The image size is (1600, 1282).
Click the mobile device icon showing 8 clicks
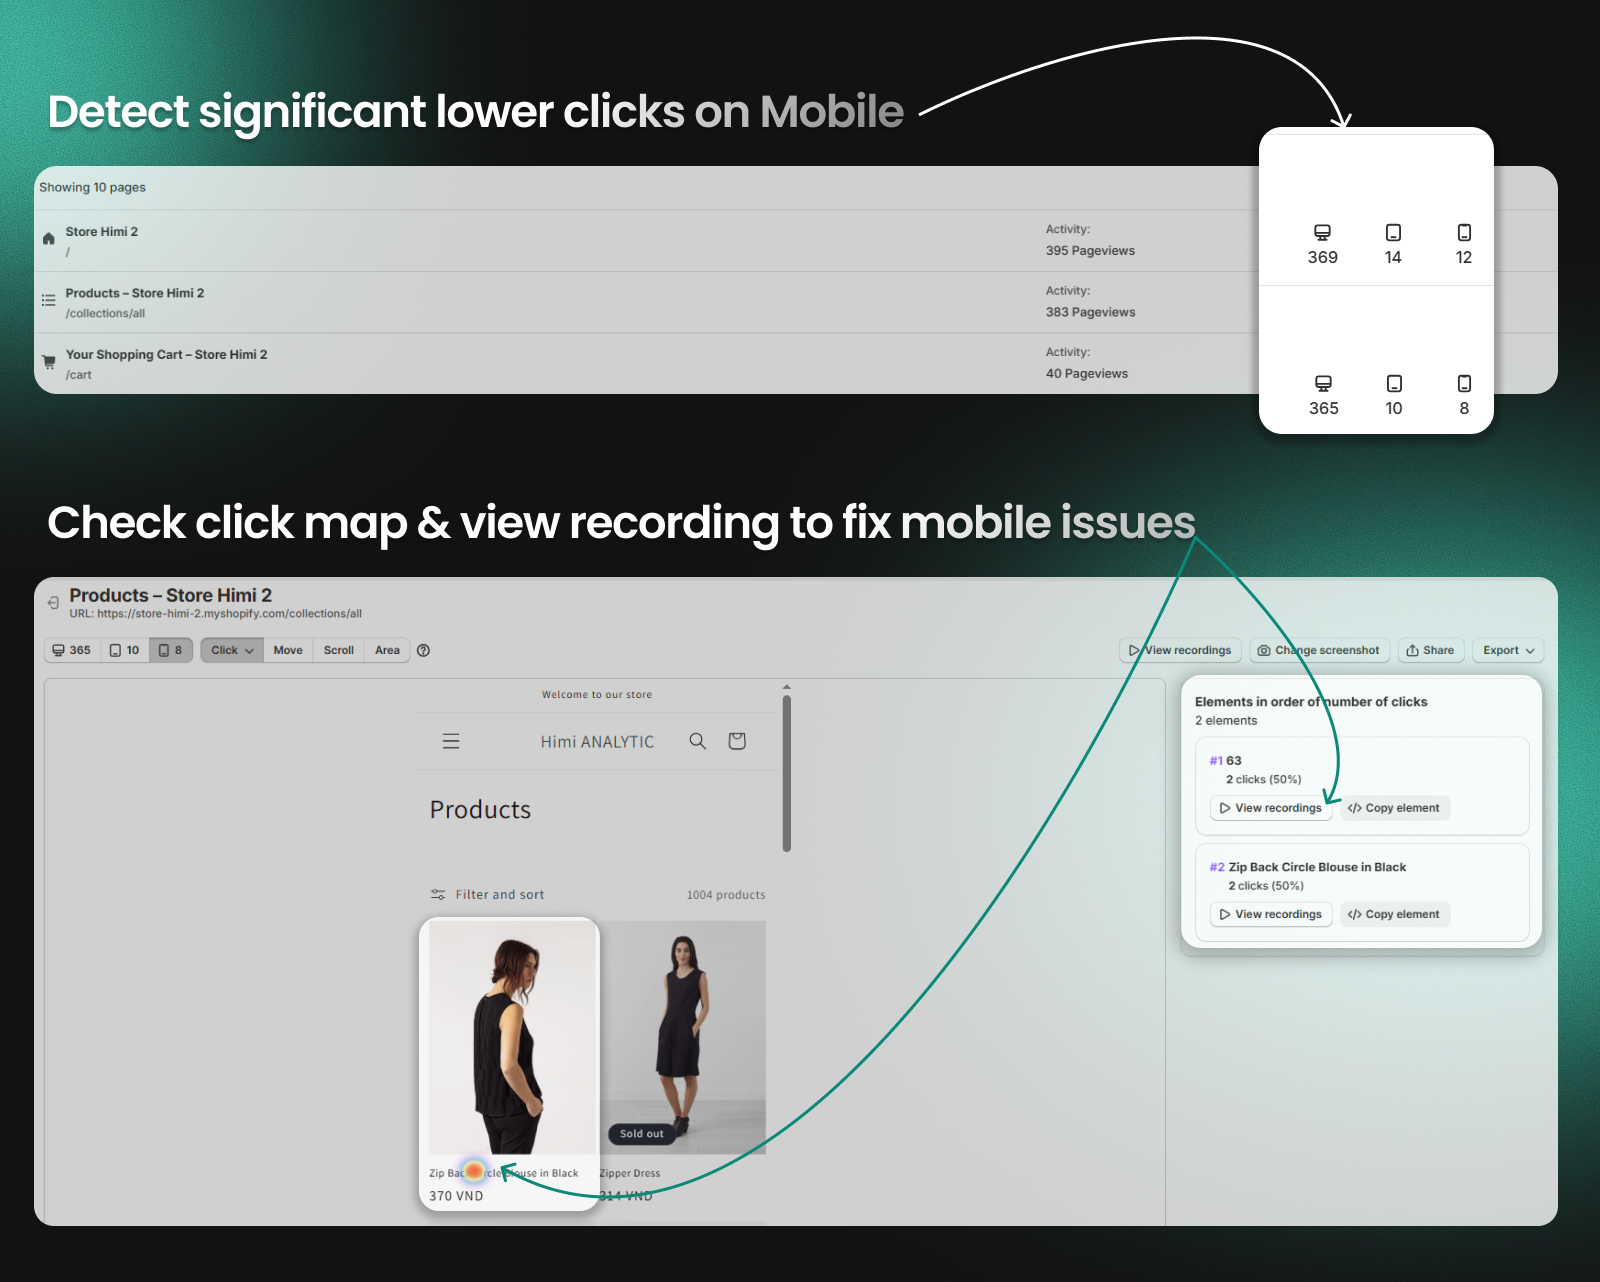coord(170,650)
